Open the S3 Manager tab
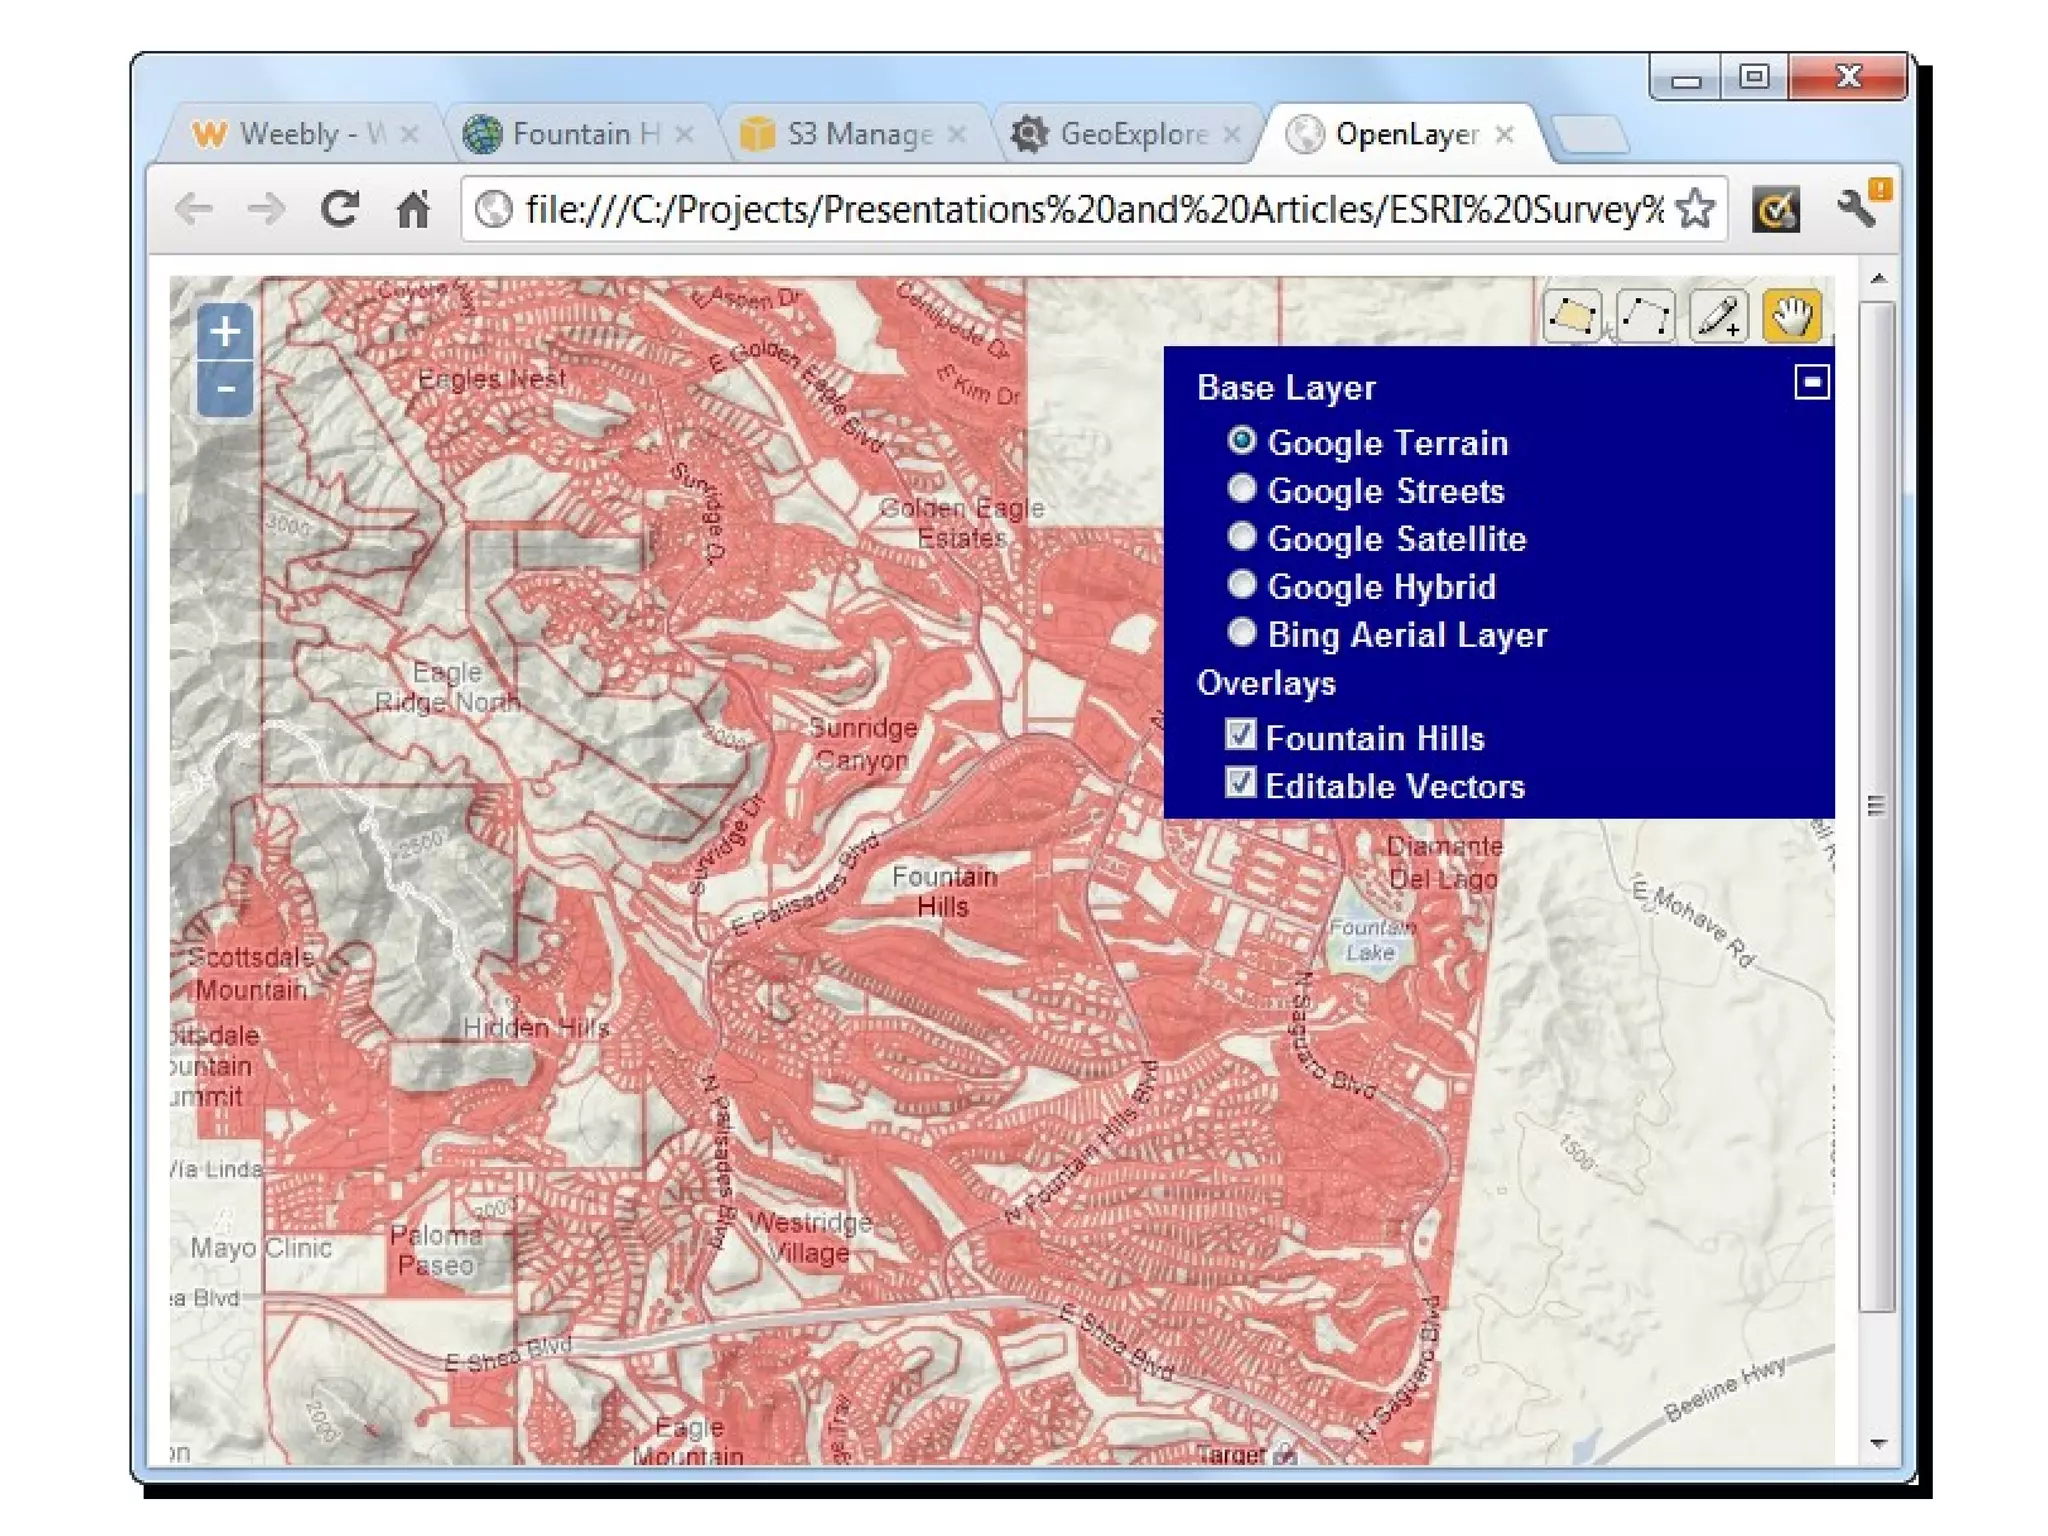This screenshot has width=2048, height=1536. tap(848, 134)
